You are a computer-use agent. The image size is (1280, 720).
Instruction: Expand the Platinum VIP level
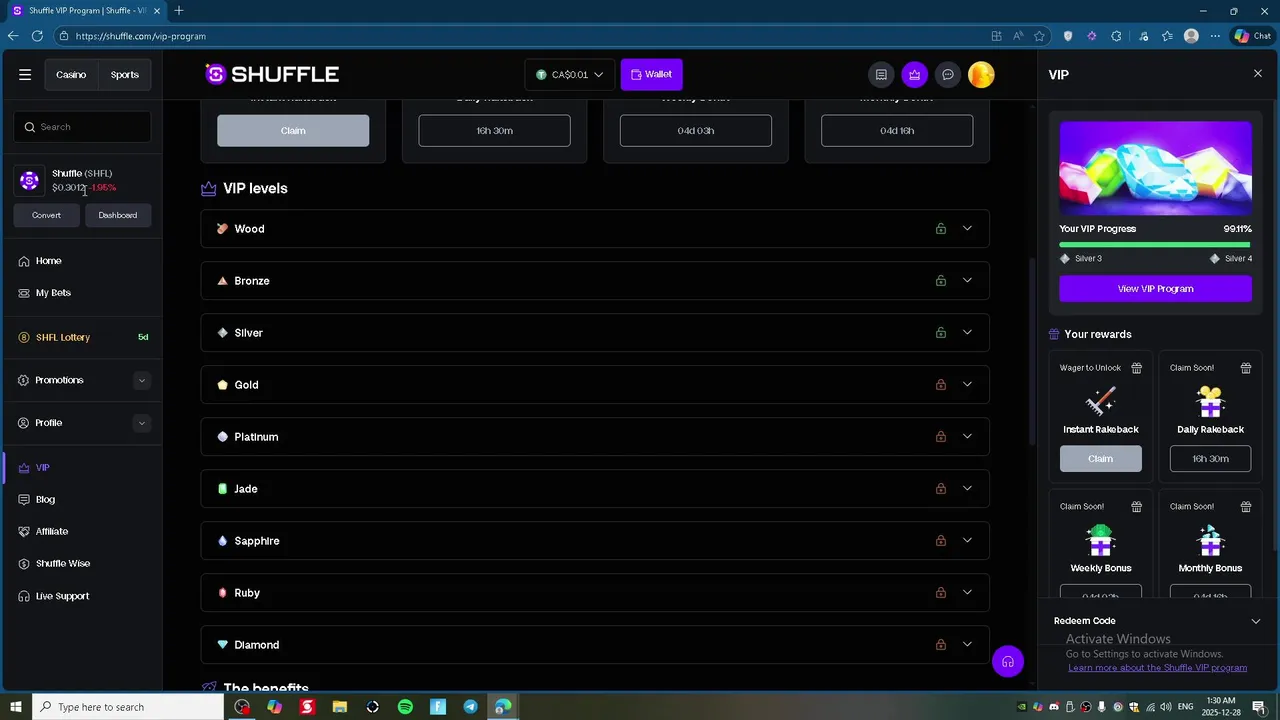click(967, 437)
